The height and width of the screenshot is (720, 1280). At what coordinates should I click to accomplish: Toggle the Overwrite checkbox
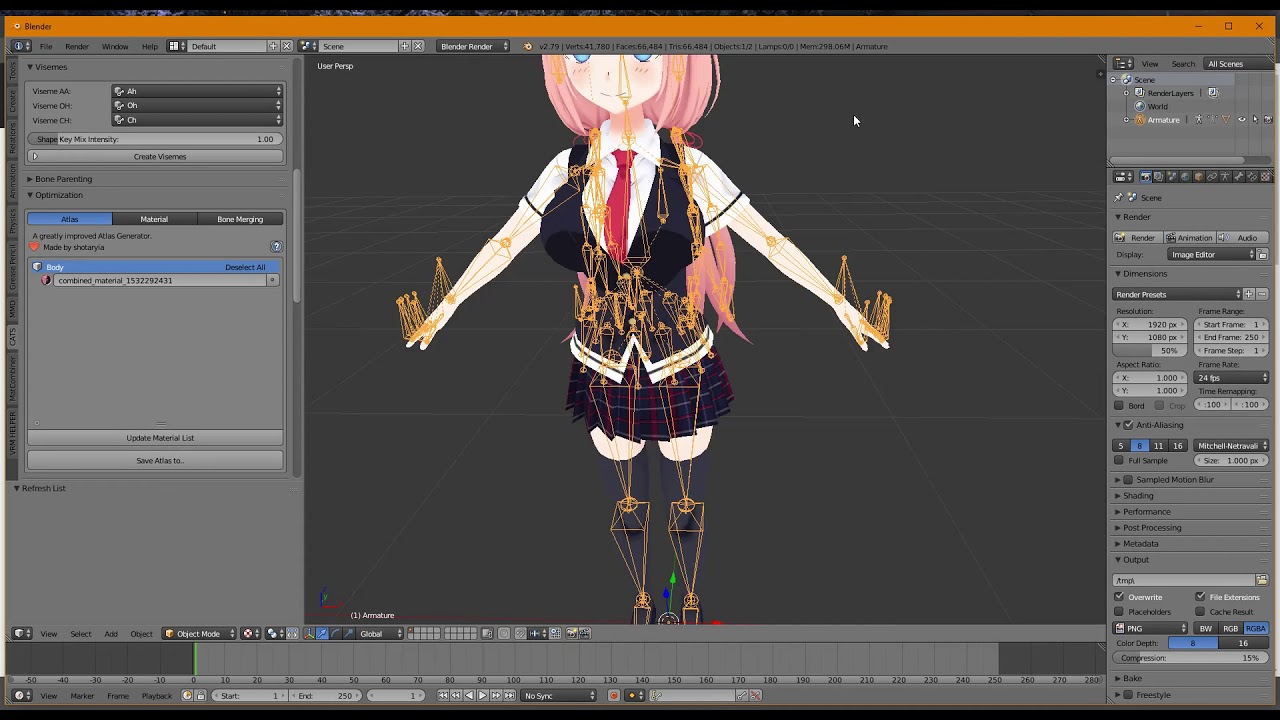point(1119,597)
